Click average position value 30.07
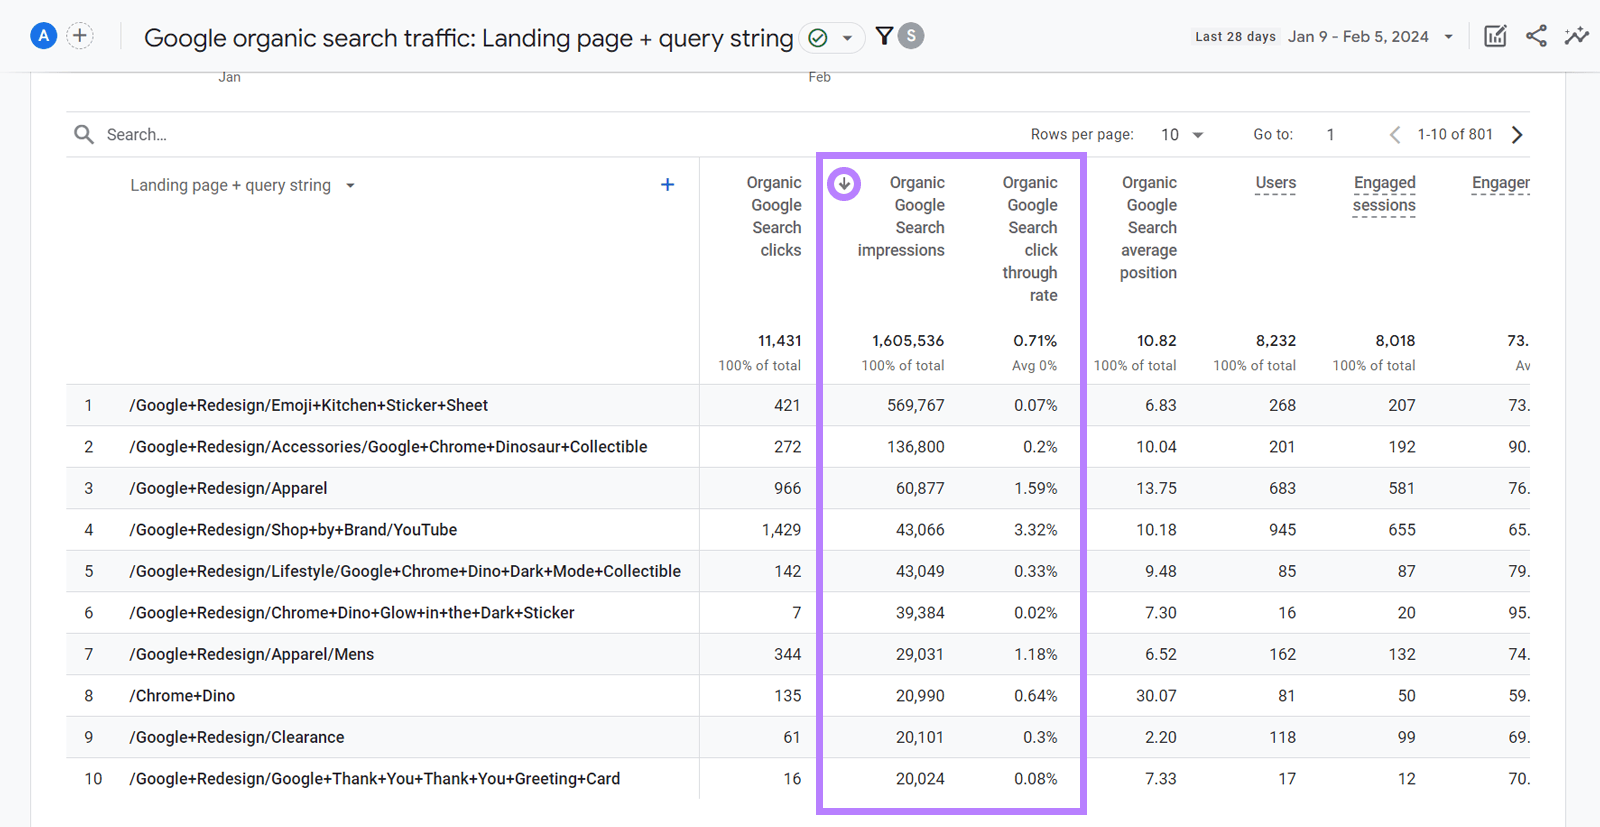Screen dimensions: 1600x827 click(x=1156, y=696)
